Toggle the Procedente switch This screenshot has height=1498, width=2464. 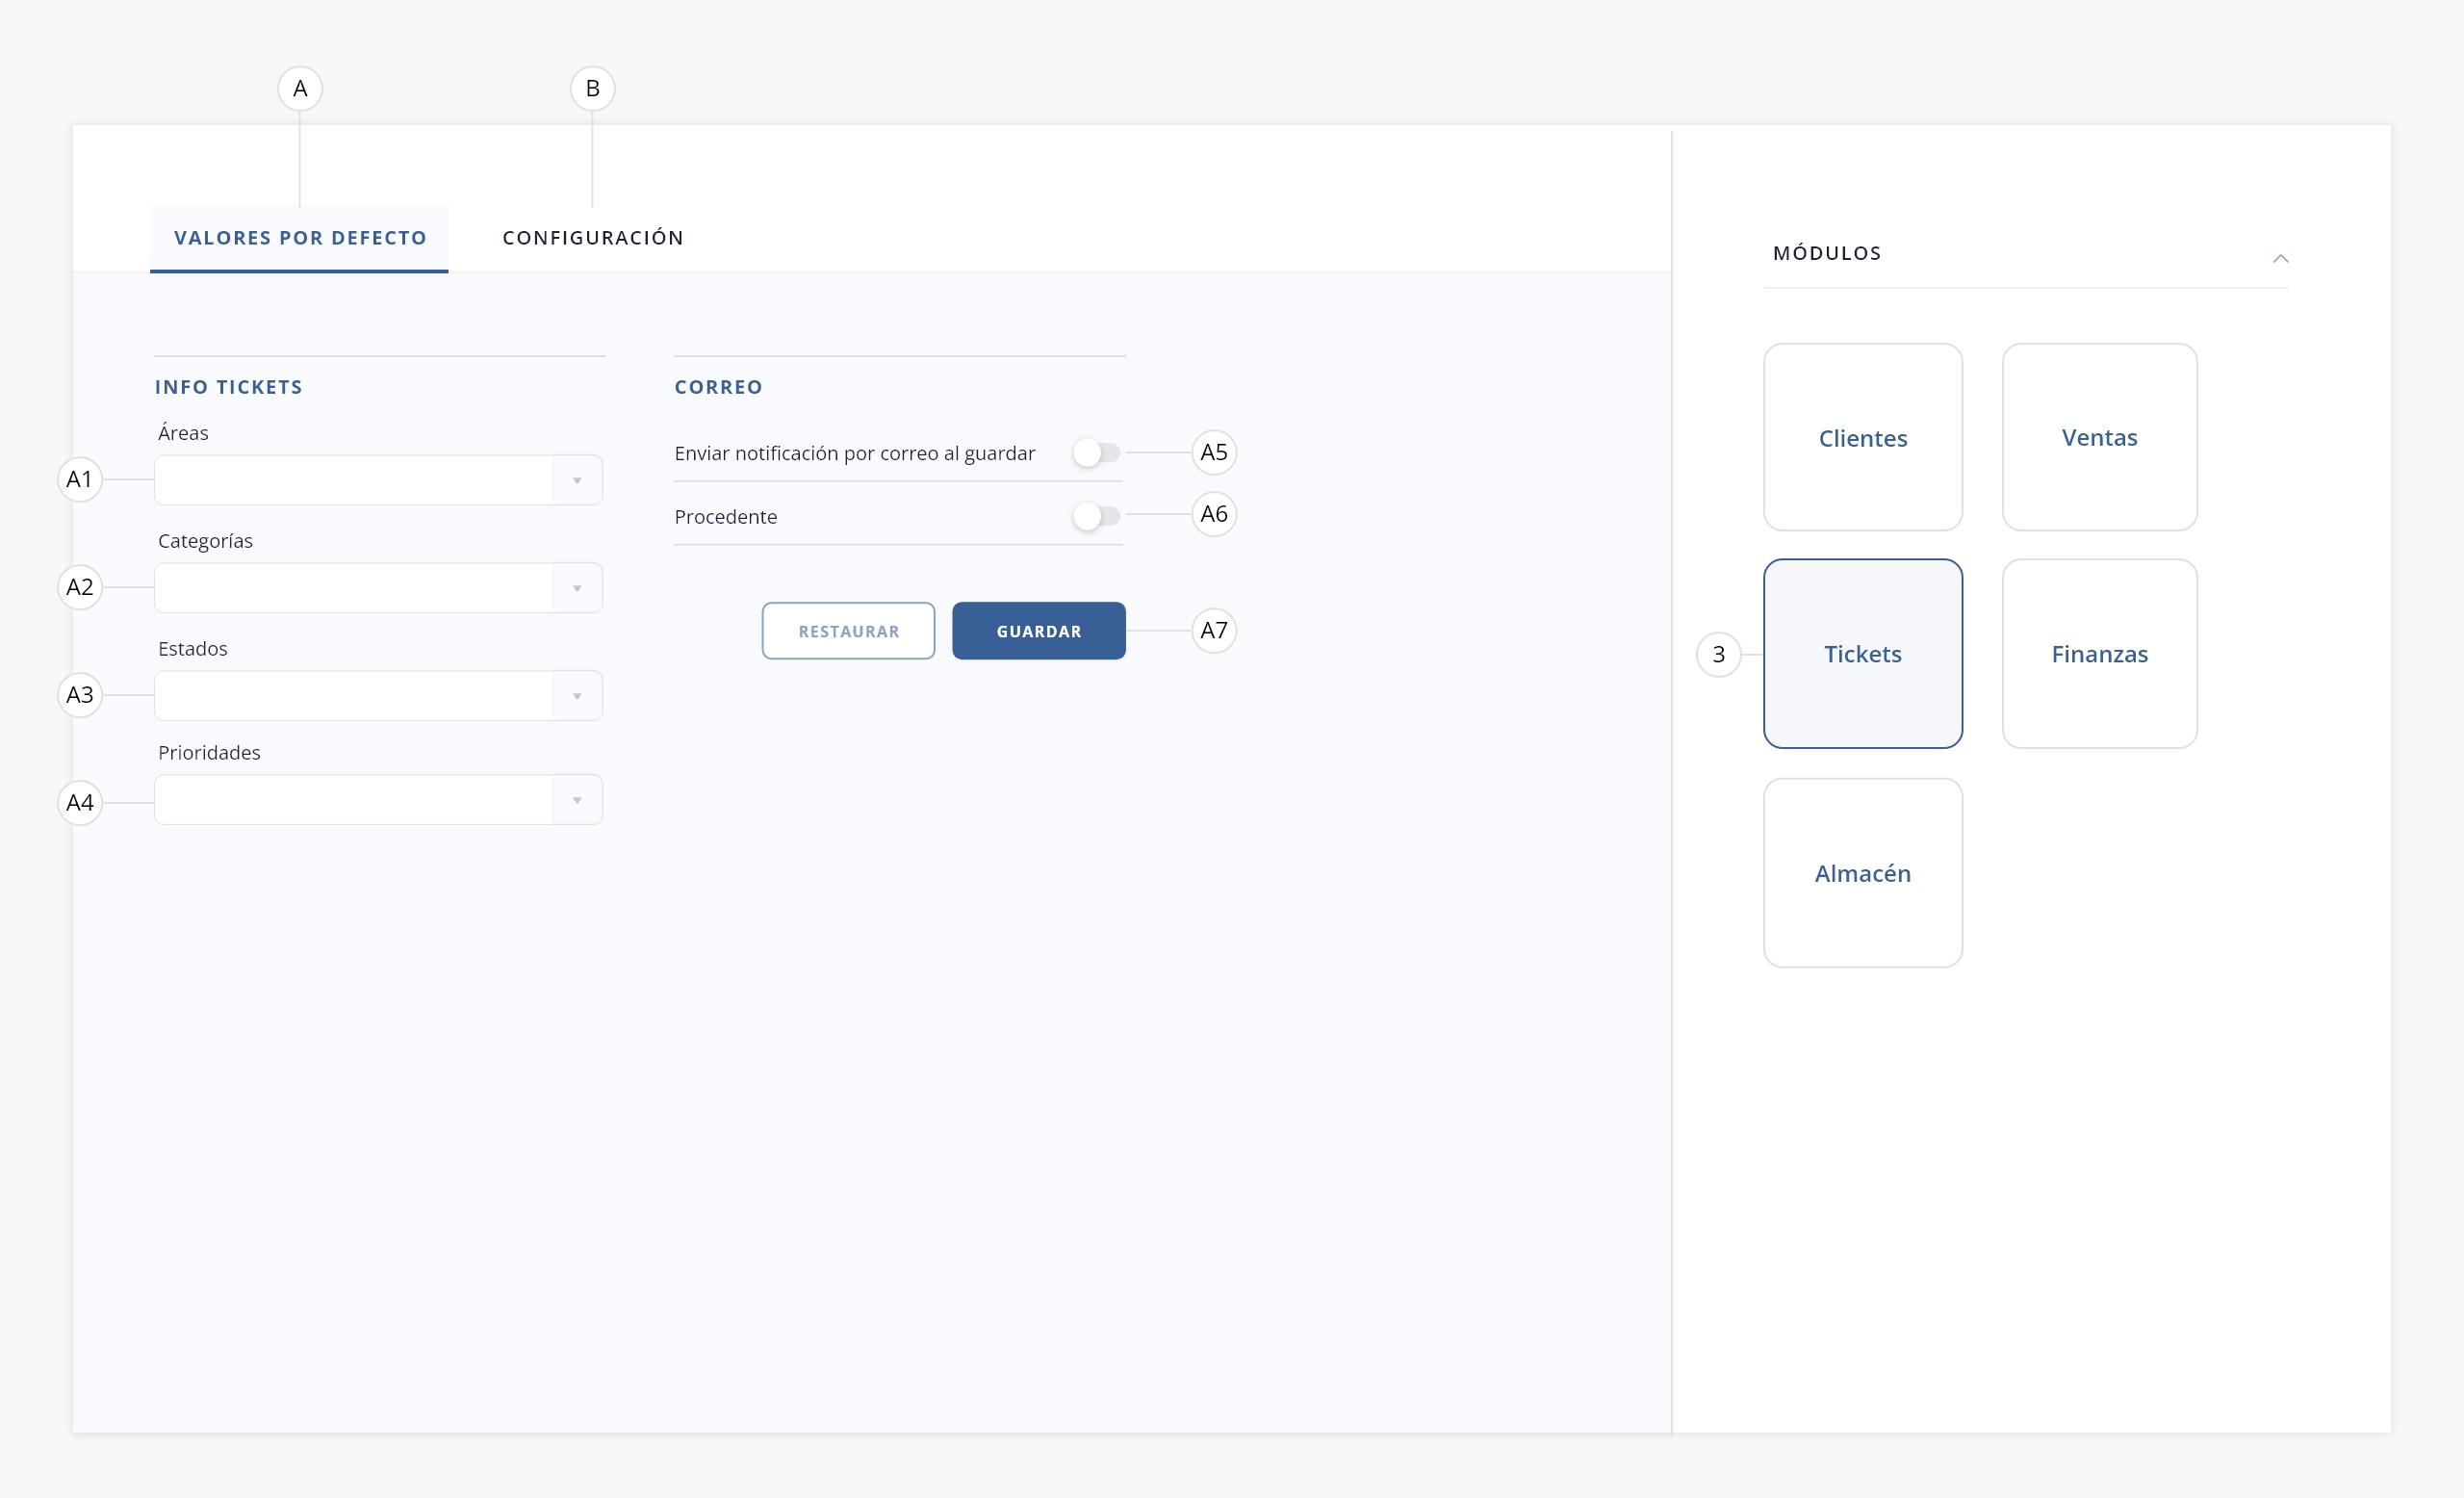click(1096, 517)
